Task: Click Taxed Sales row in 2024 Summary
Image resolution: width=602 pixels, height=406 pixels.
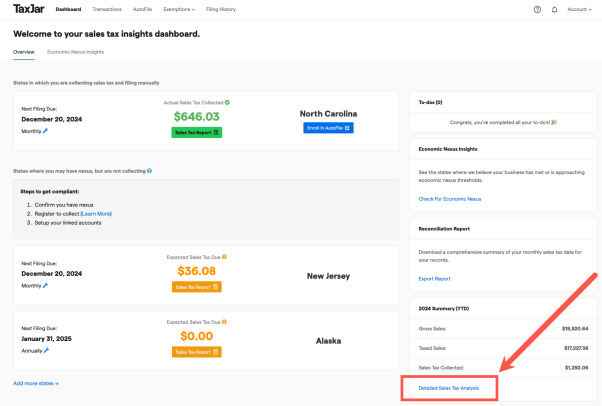Action: (x=503, y=348)
